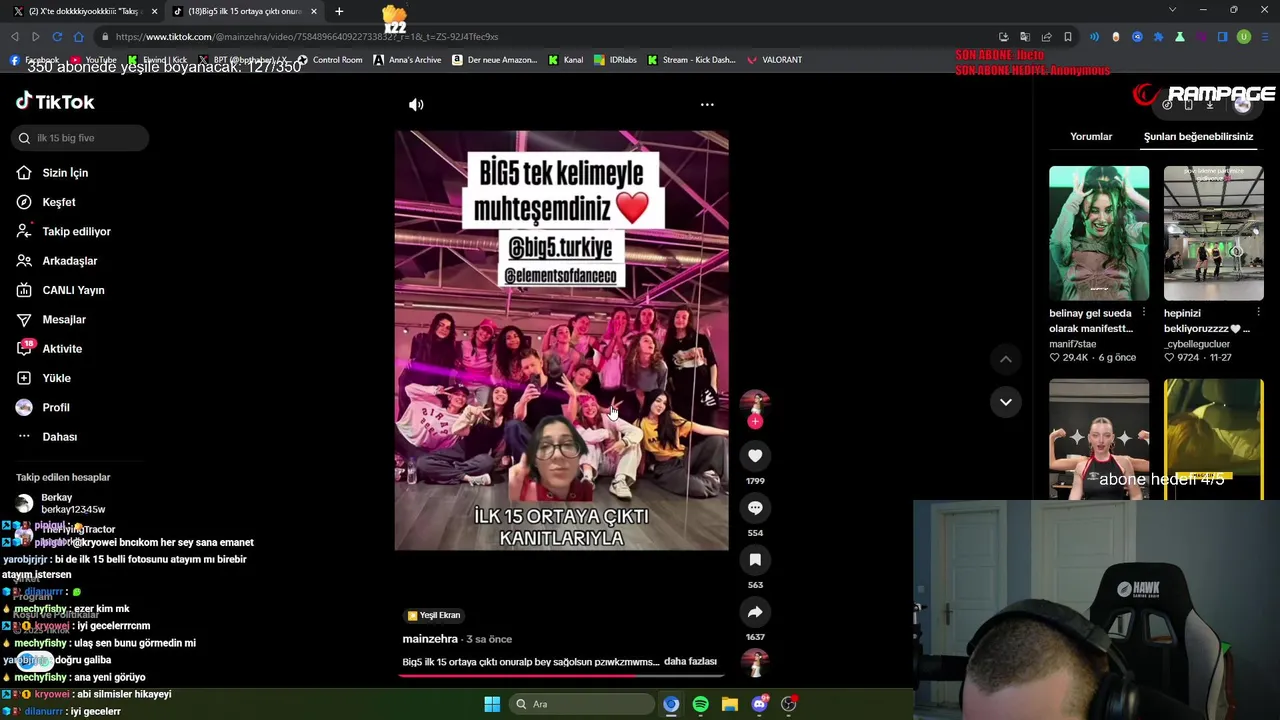Screen dimensions: 1280x720
Task: Open Keşfet page
Action: click(59, 202)
